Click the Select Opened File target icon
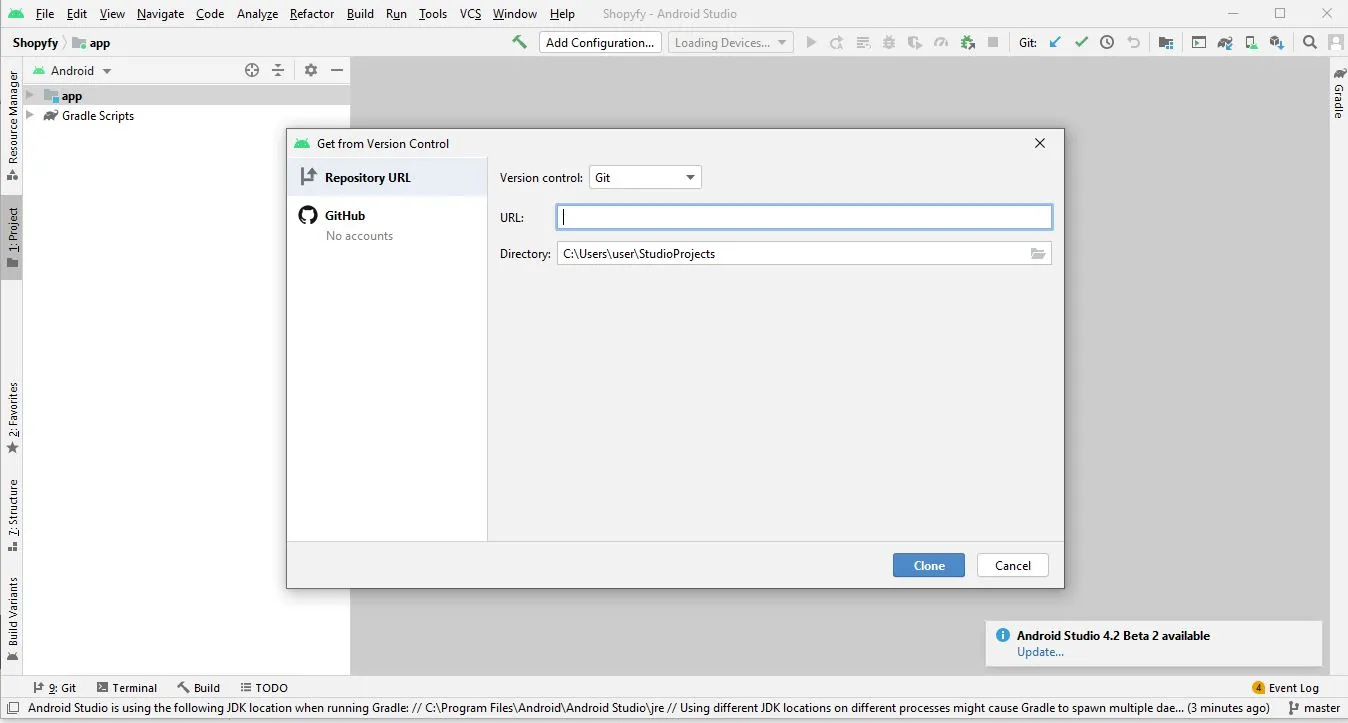 (252, 70)
